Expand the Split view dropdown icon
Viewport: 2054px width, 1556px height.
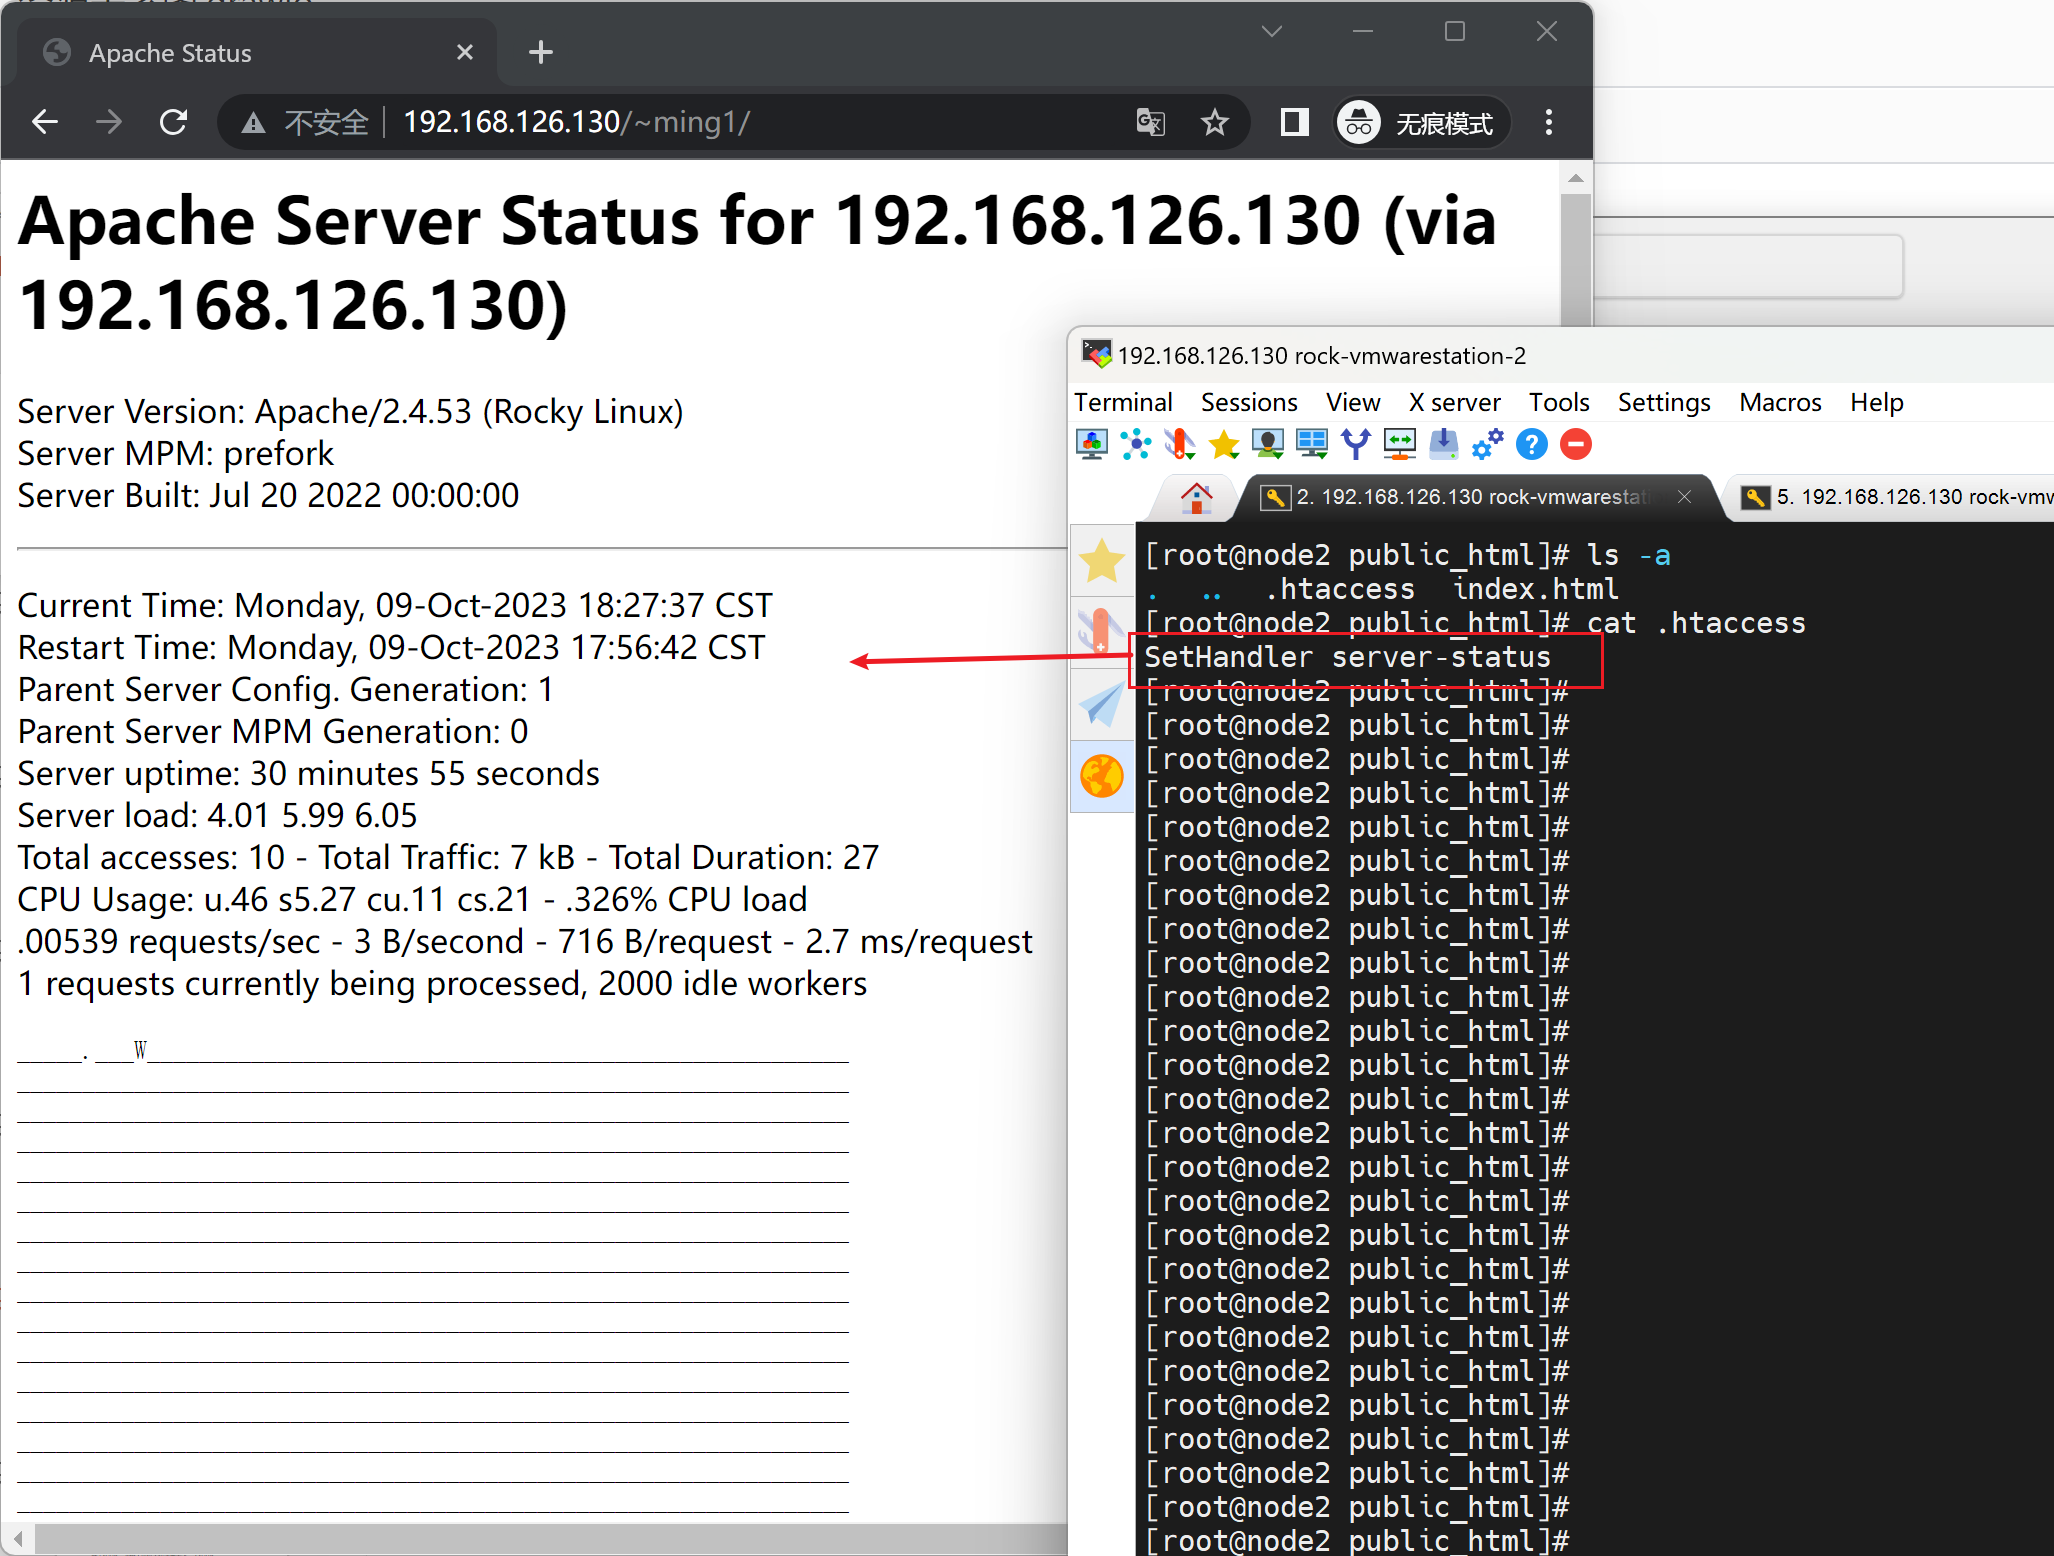(1311, 444)
